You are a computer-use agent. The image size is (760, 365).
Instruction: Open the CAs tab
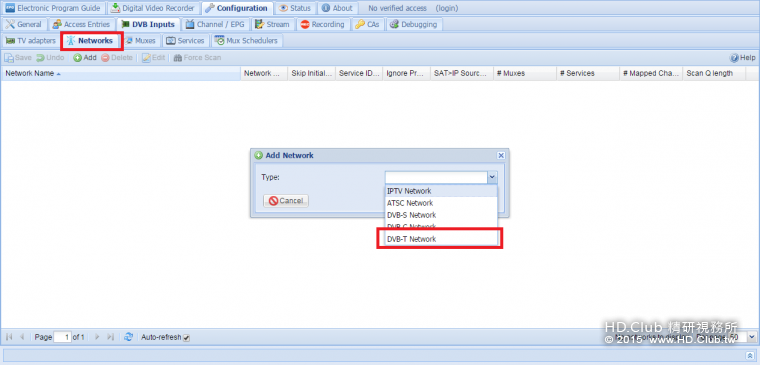point(368,24)
